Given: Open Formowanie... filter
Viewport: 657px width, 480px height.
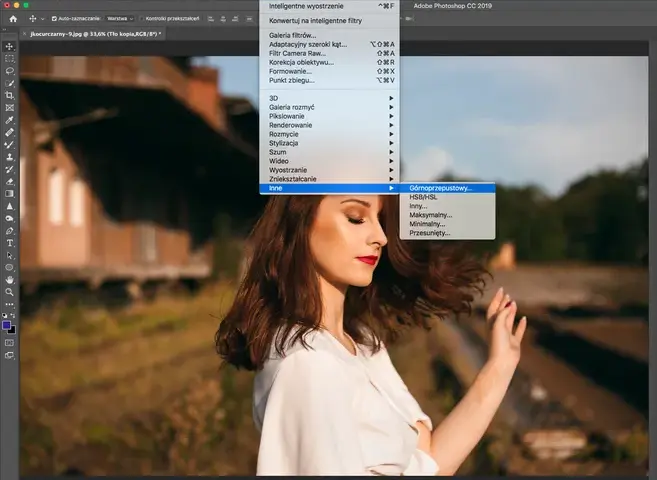Looking at the screenshot, I should pyautogui.click(x=329, y=71).
